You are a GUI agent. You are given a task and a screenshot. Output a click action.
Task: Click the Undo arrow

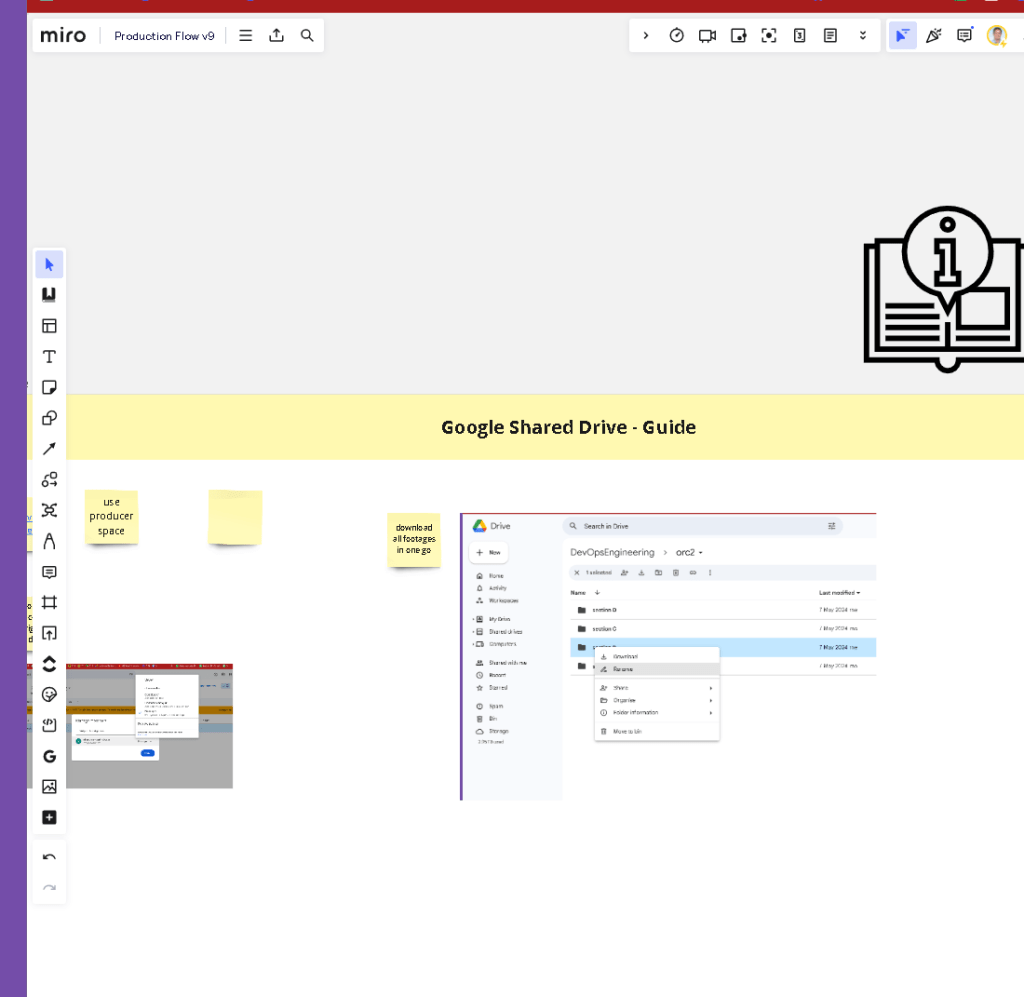coord(49,857)
